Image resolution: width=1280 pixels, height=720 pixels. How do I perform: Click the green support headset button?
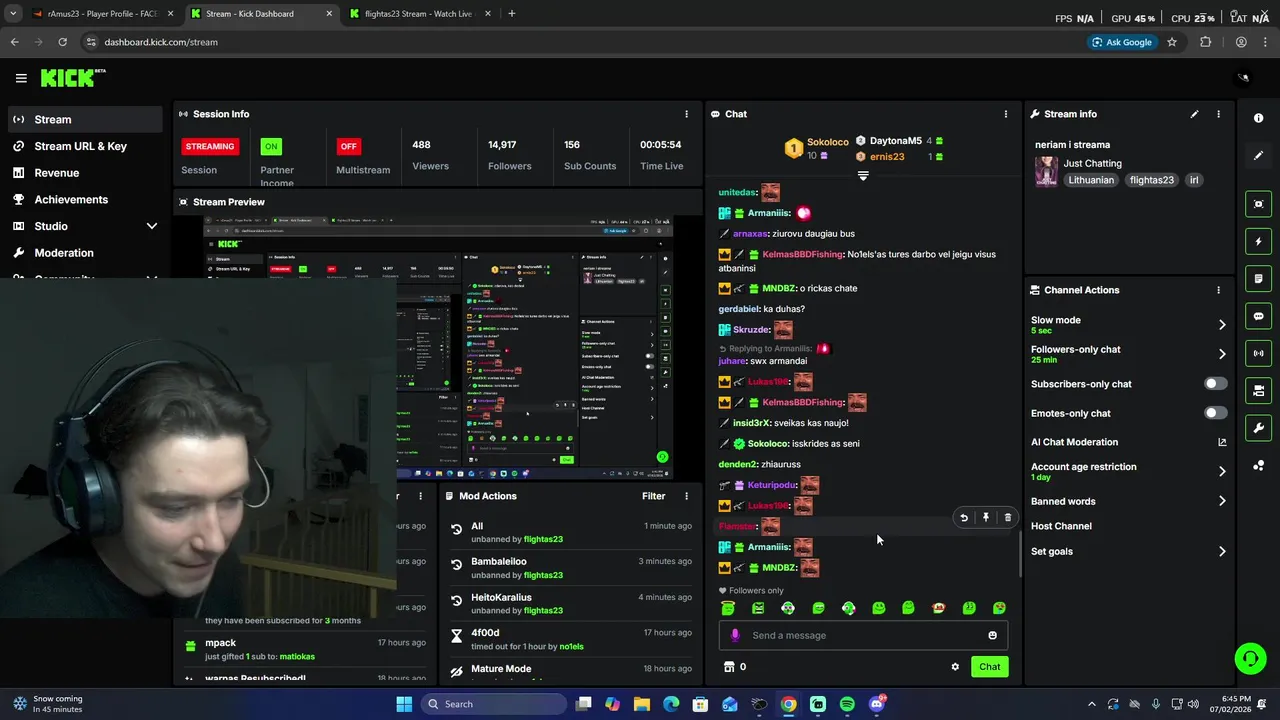pyautogui.click(x=1250, y=658)
